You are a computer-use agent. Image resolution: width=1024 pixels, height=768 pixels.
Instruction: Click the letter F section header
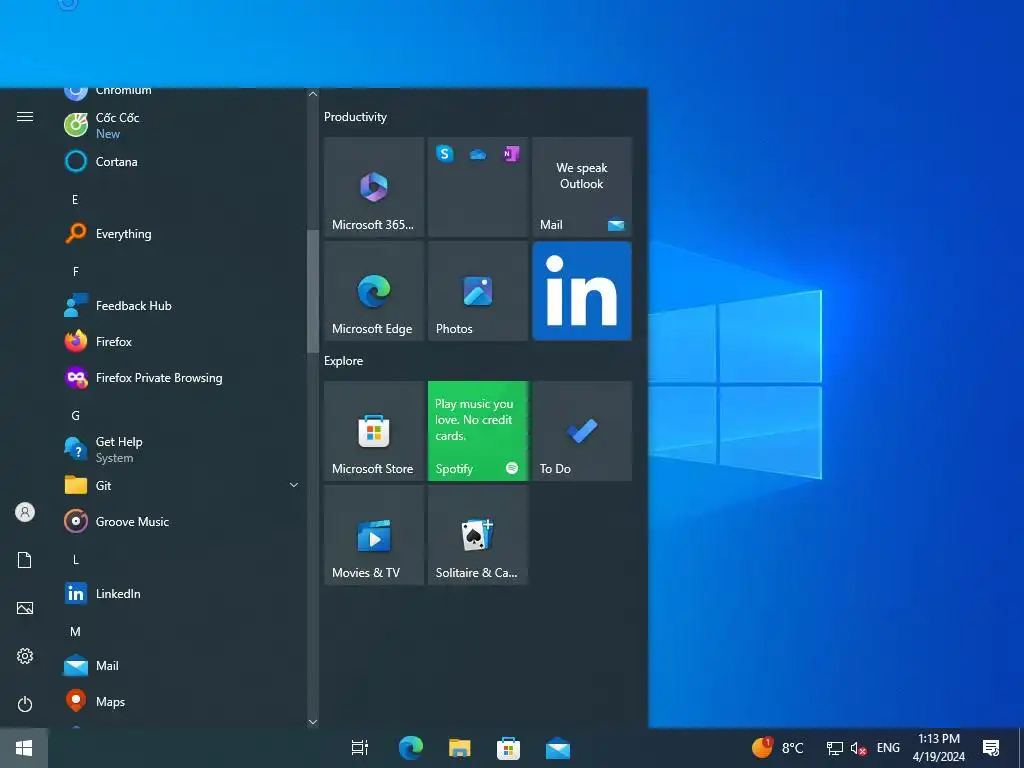[x=75, y=271]
